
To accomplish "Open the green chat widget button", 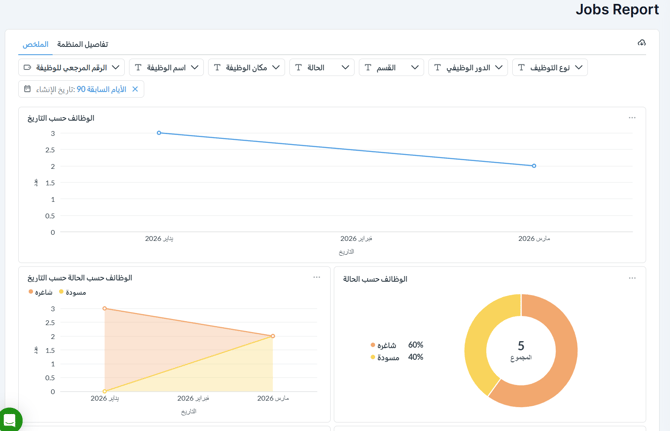I will pyautogui.click(x=9, y=420).
